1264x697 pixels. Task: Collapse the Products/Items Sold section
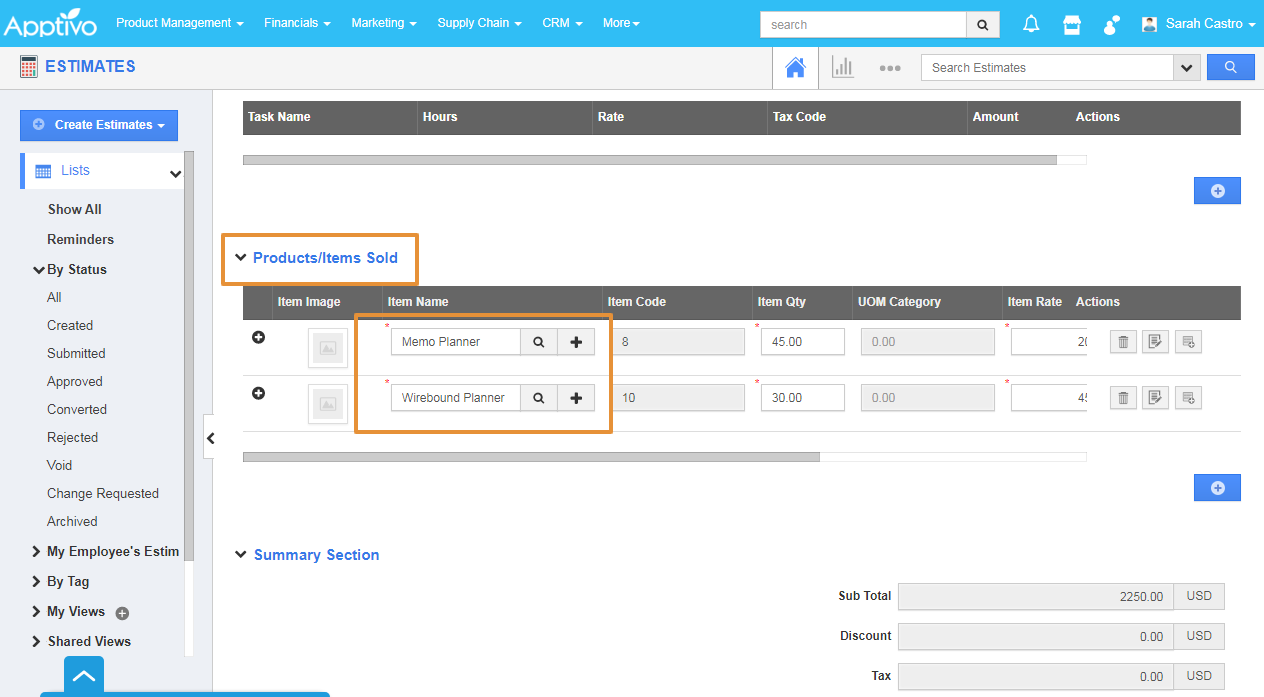tap(240, 258)
